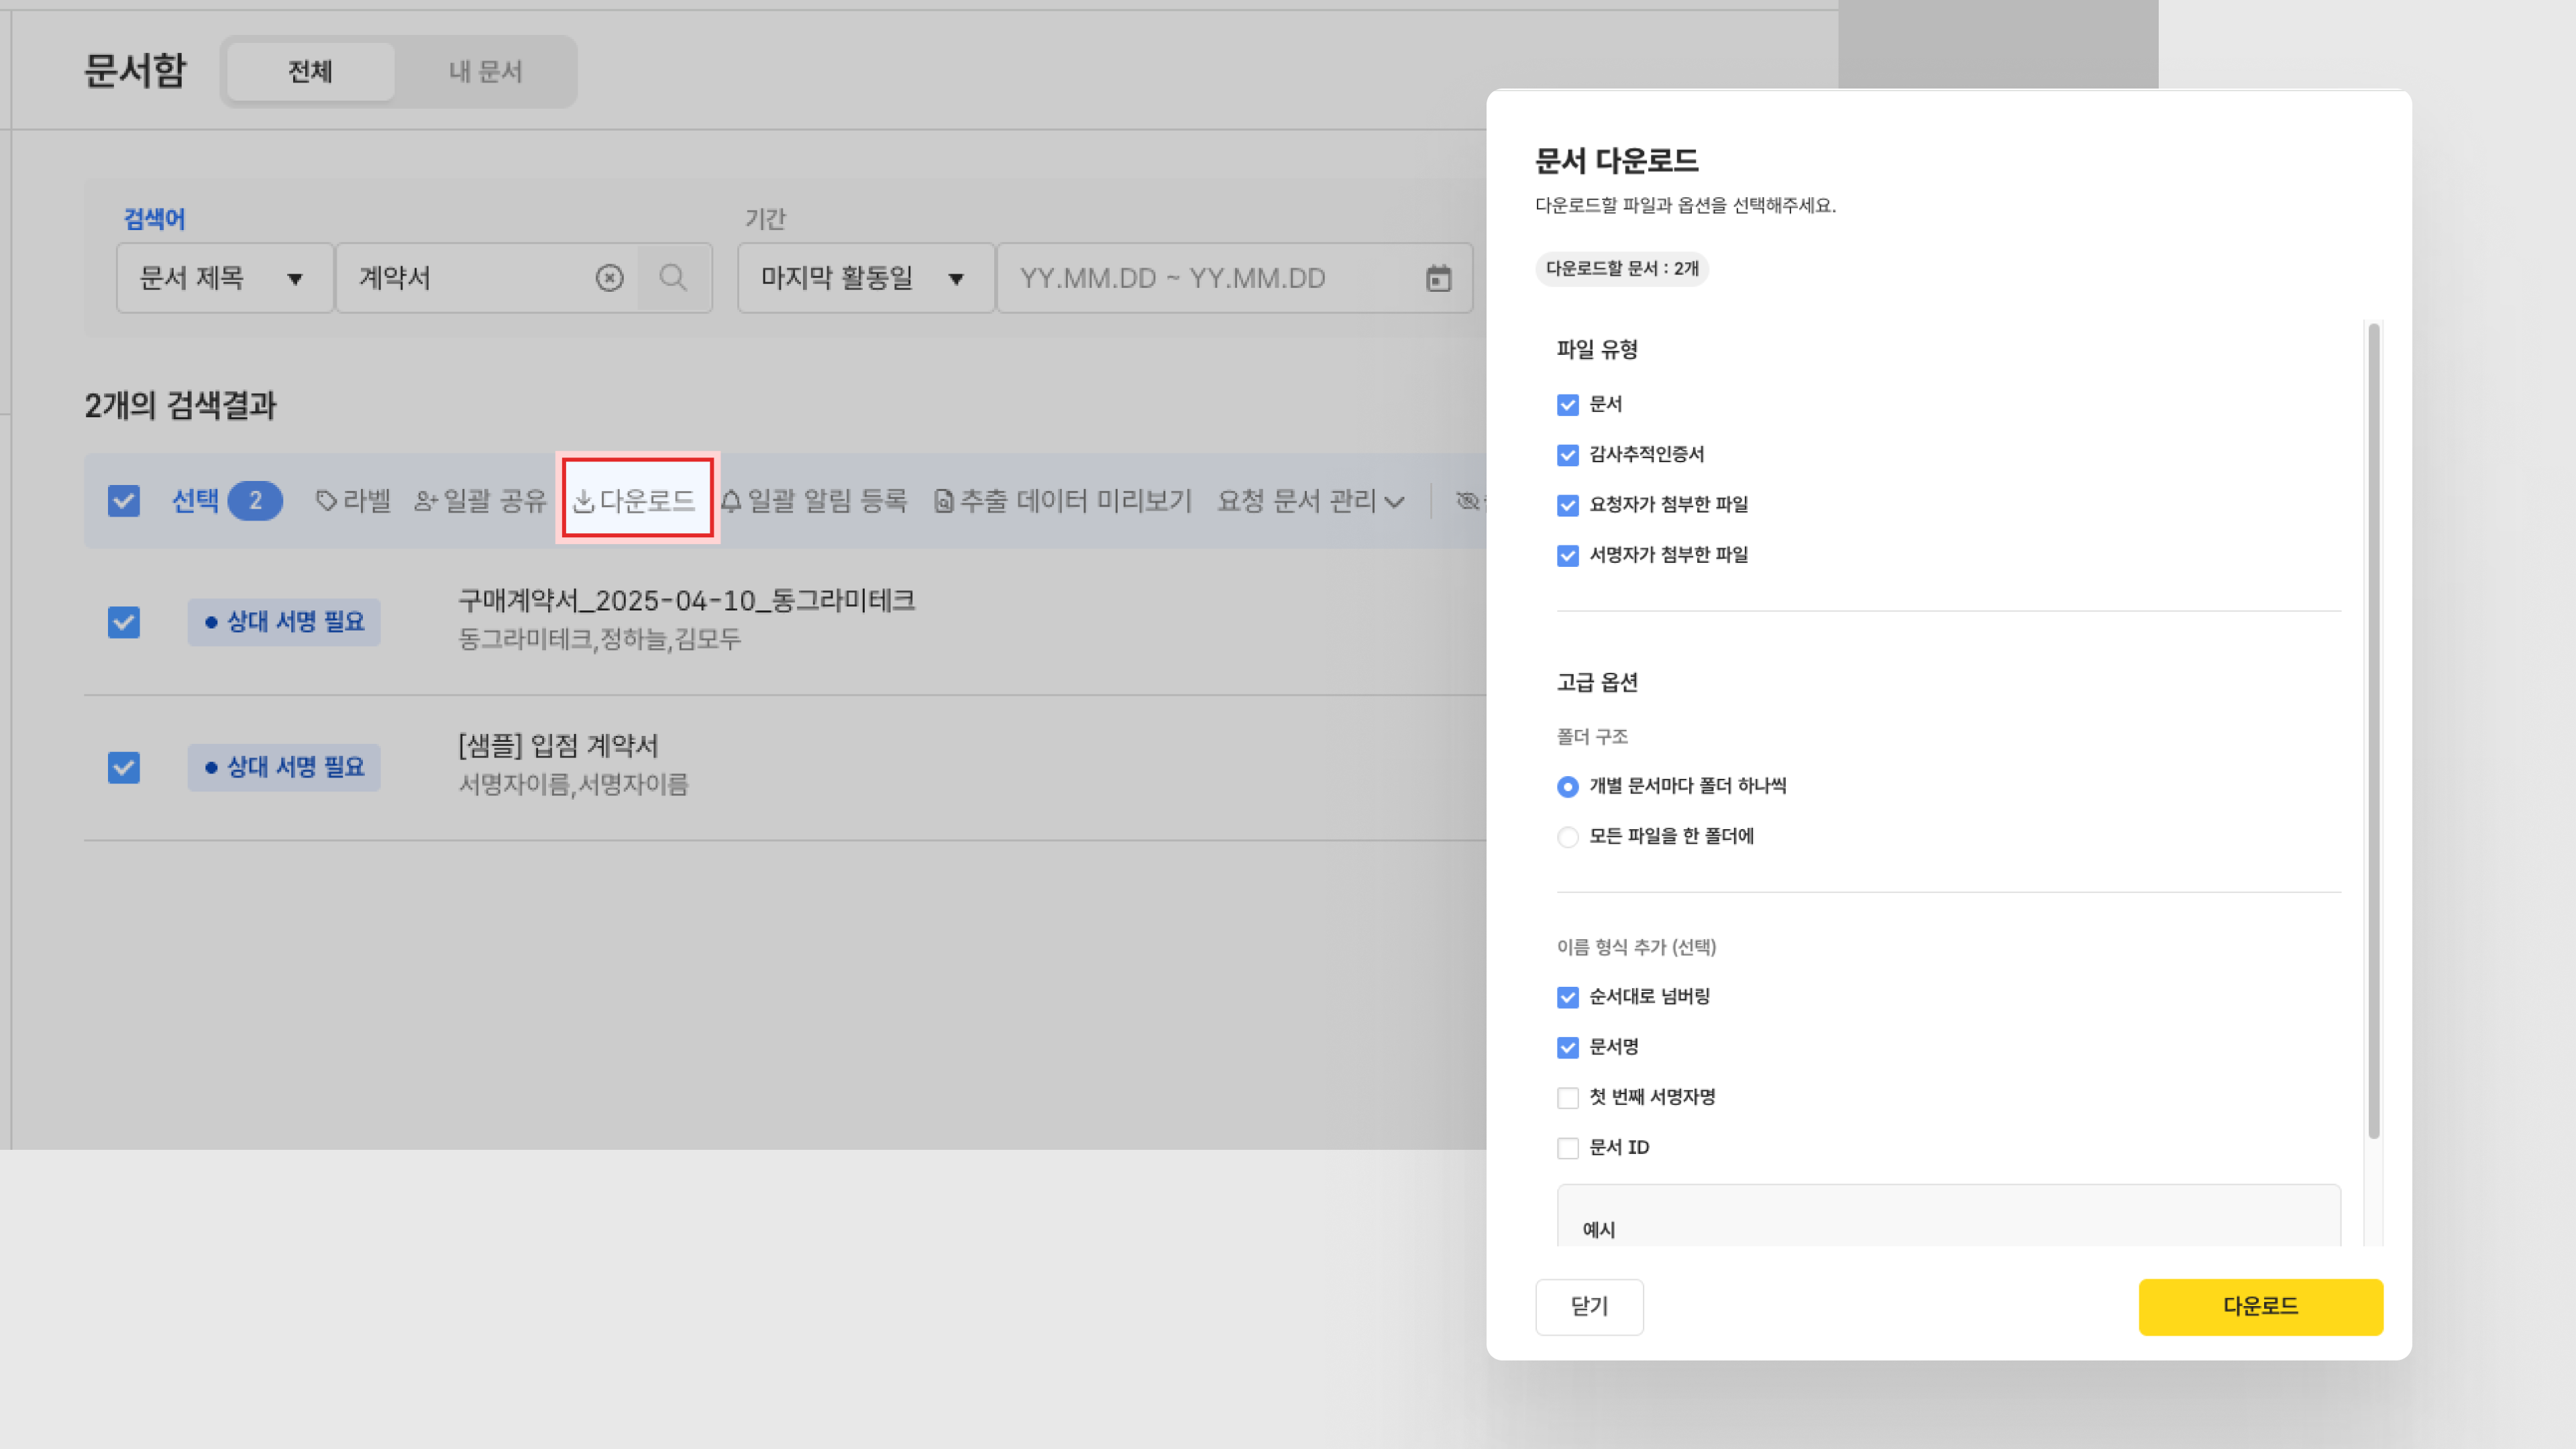
Task: Select the 전체 tab
Action: coord(310,72)
